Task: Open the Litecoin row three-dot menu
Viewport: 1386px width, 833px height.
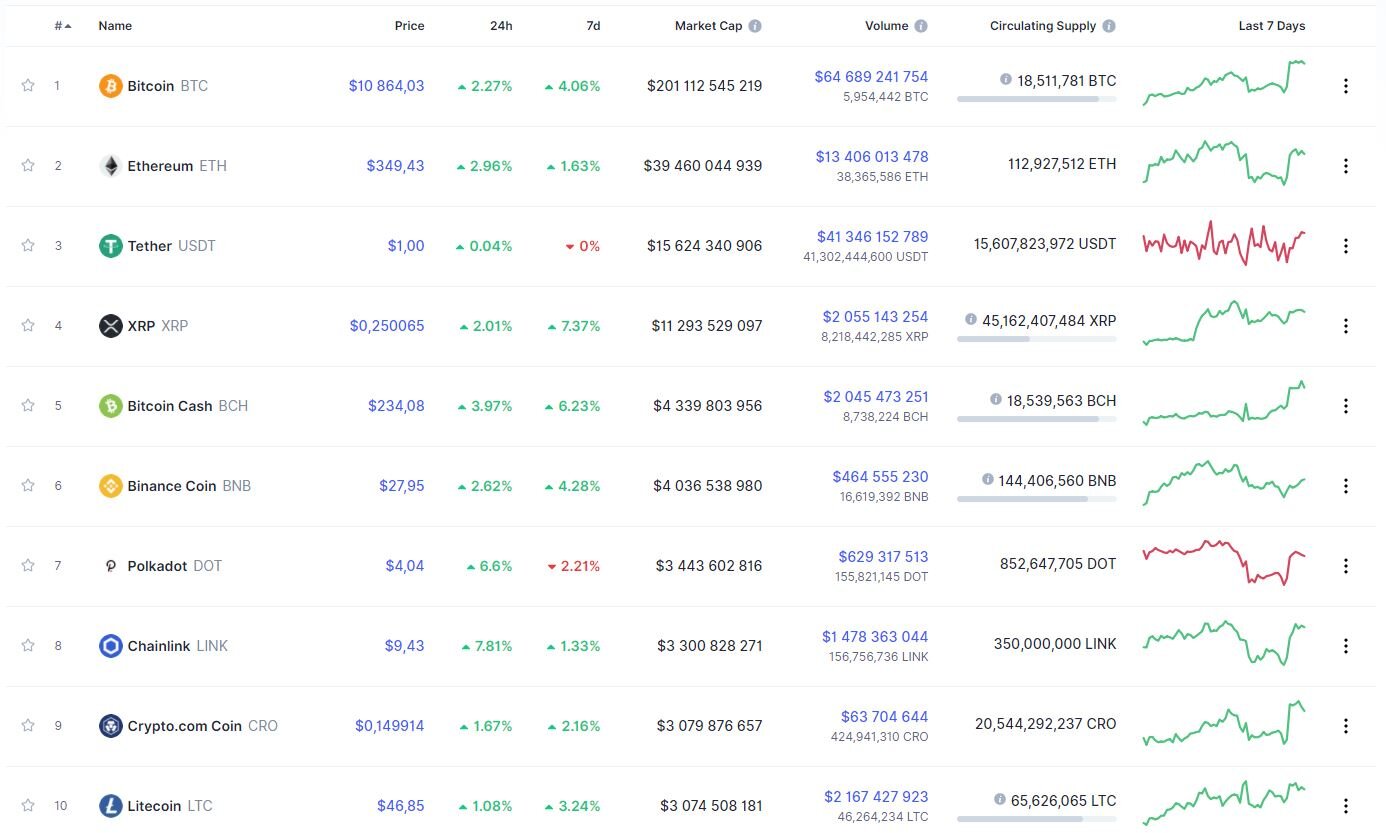Action: (1345, 806)
